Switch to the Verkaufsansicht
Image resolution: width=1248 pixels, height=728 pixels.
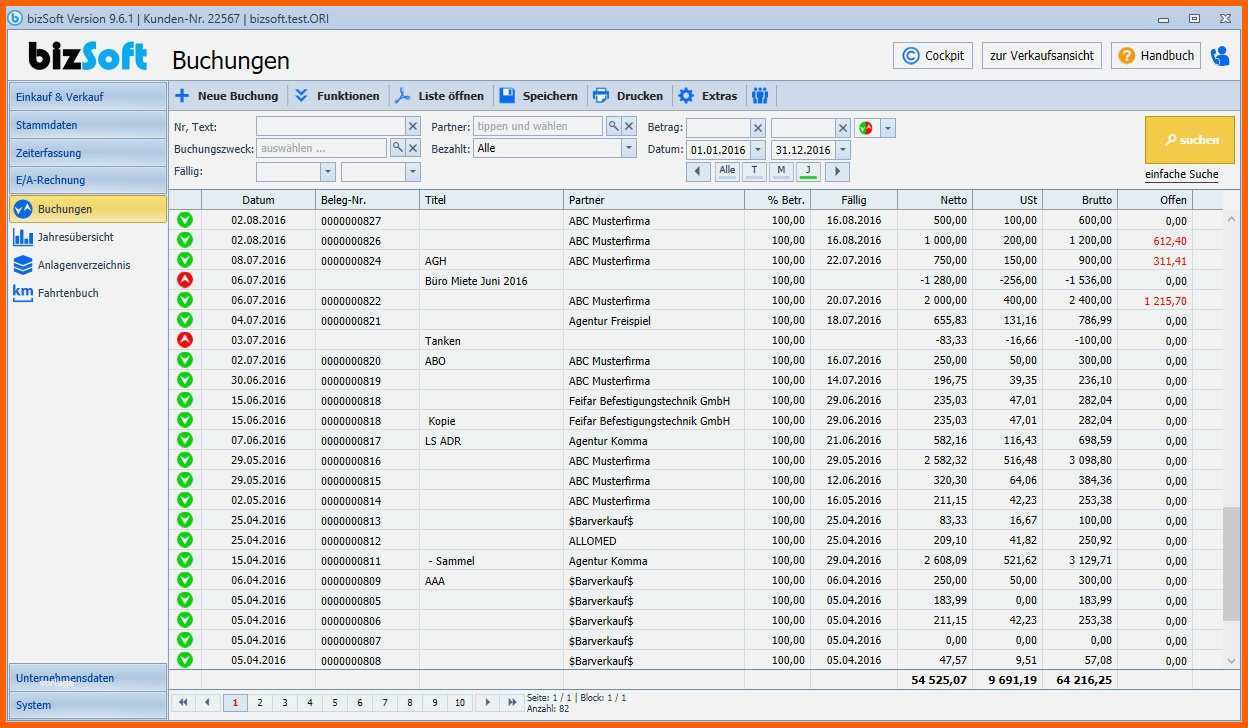pyautogui.click(x=1042, y=56)
